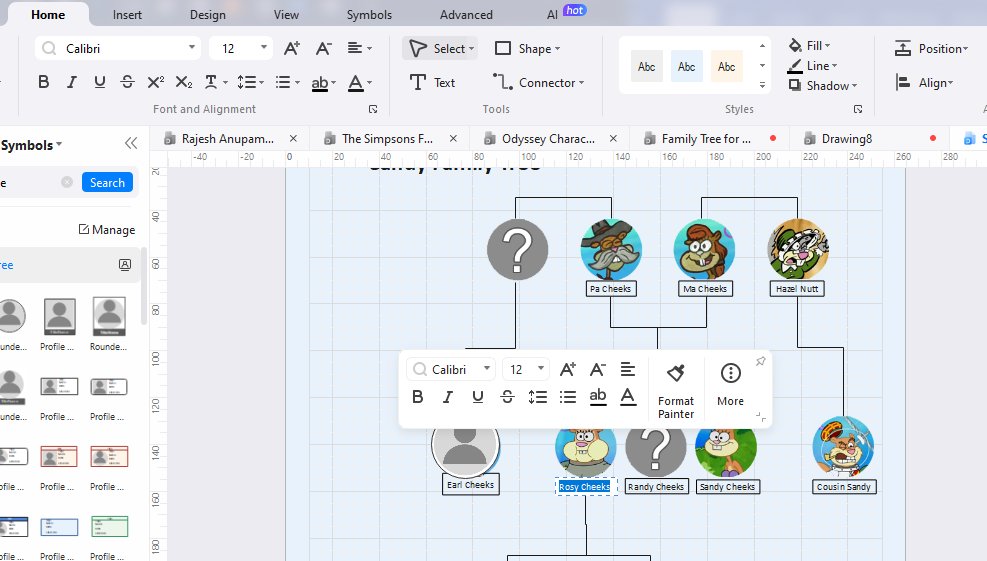Toggle Underline in floating toolbar
The height and width of the screenshot is (561, 987).
tap(478, 397)
